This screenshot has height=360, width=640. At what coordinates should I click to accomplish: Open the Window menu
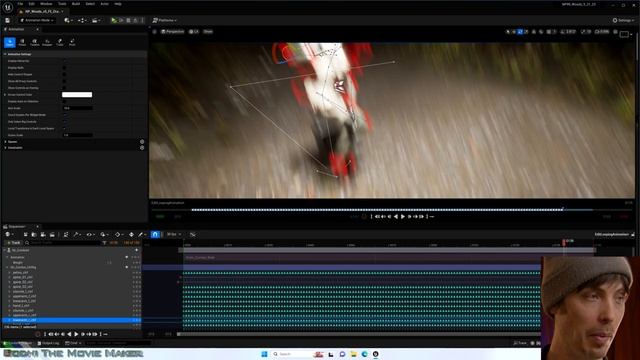(x=46, y=4)
